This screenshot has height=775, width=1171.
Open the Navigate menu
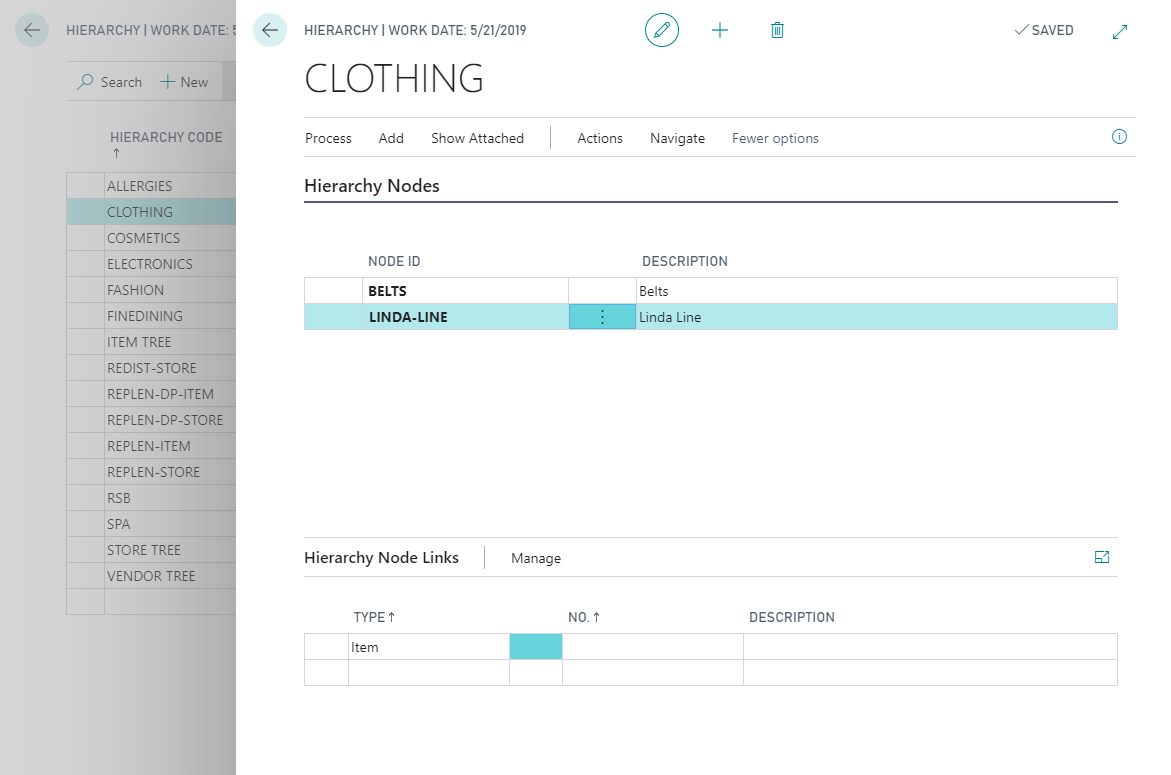tap(677, 138)
